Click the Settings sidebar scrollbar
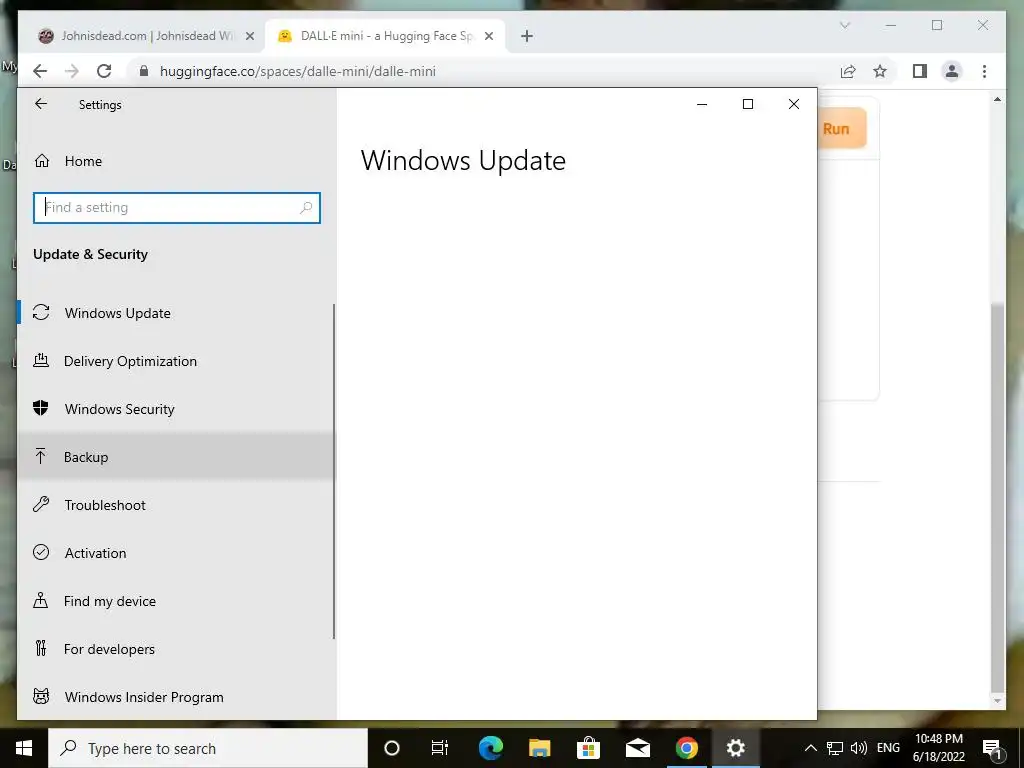 tap(334, 470)
